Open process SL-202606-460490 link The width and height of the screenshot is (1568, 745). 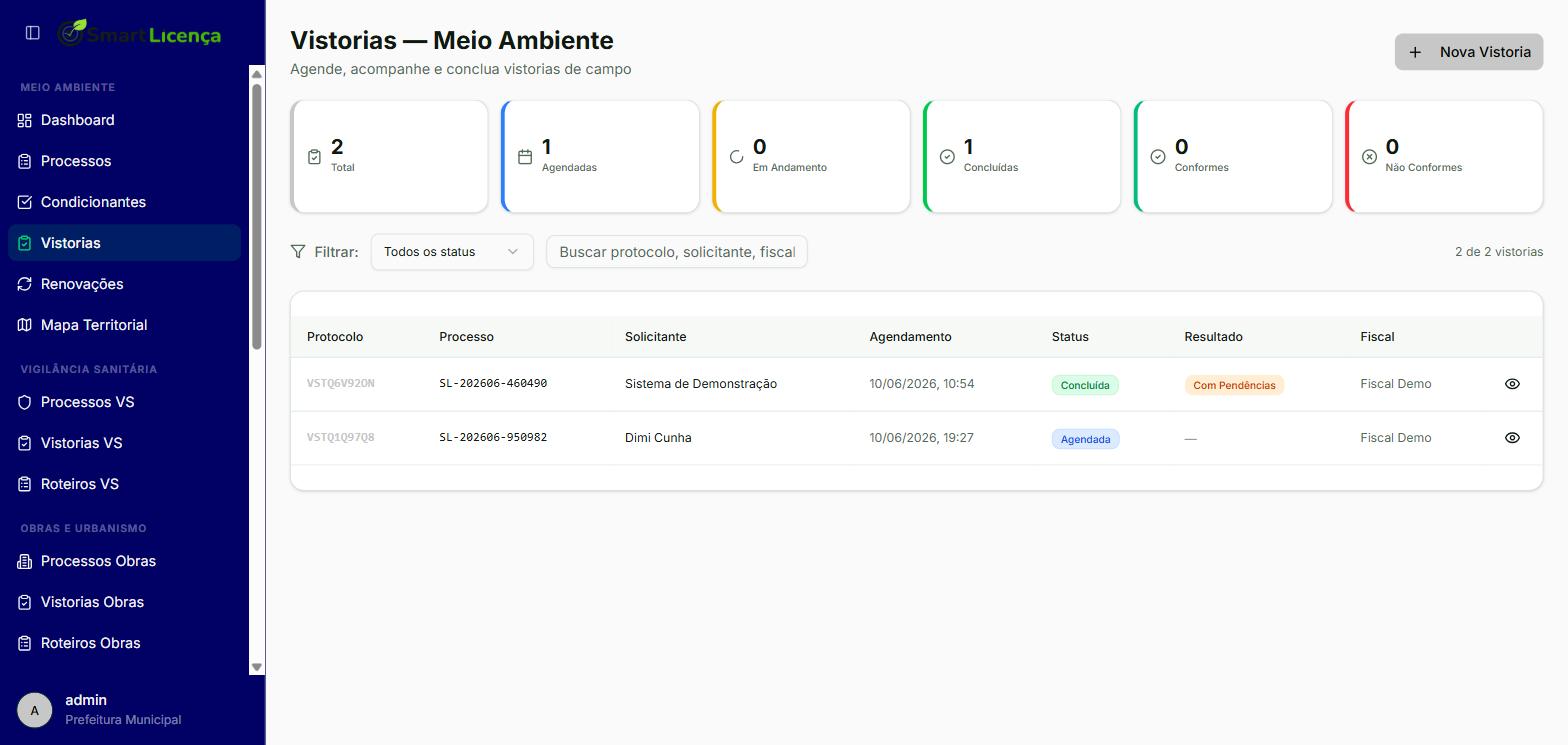pyautogui.click(x=493, y=383)
